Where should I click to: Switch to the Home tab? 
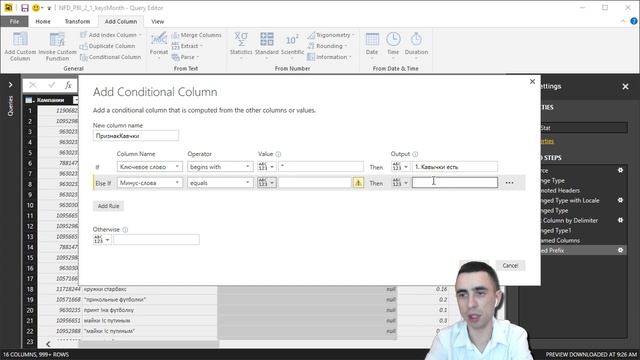pos(43,22)
